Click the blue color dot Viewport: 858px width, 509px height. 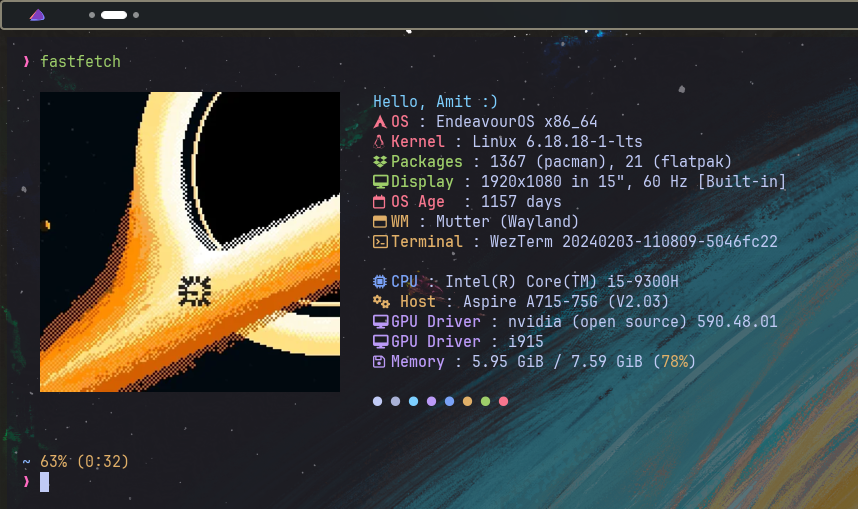tap(450, 401)
